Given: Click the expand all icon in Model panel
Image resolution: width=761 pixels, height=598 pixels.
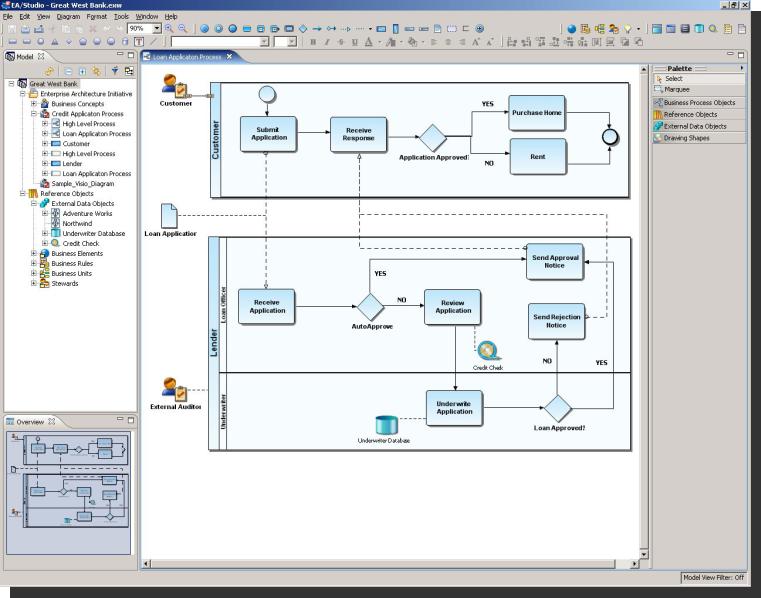Looking at the screenshot, I should [82, 71].
